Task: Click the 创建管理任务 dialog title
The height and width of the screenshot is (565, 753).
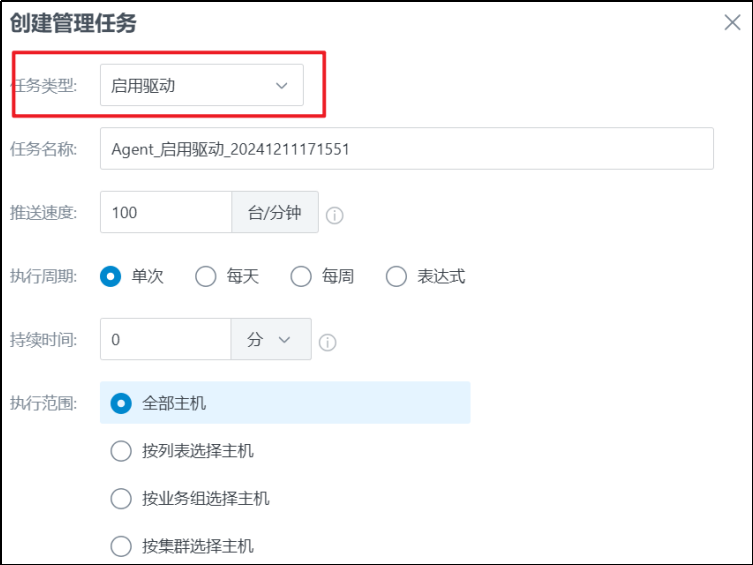Action: (x=73, y=24)
